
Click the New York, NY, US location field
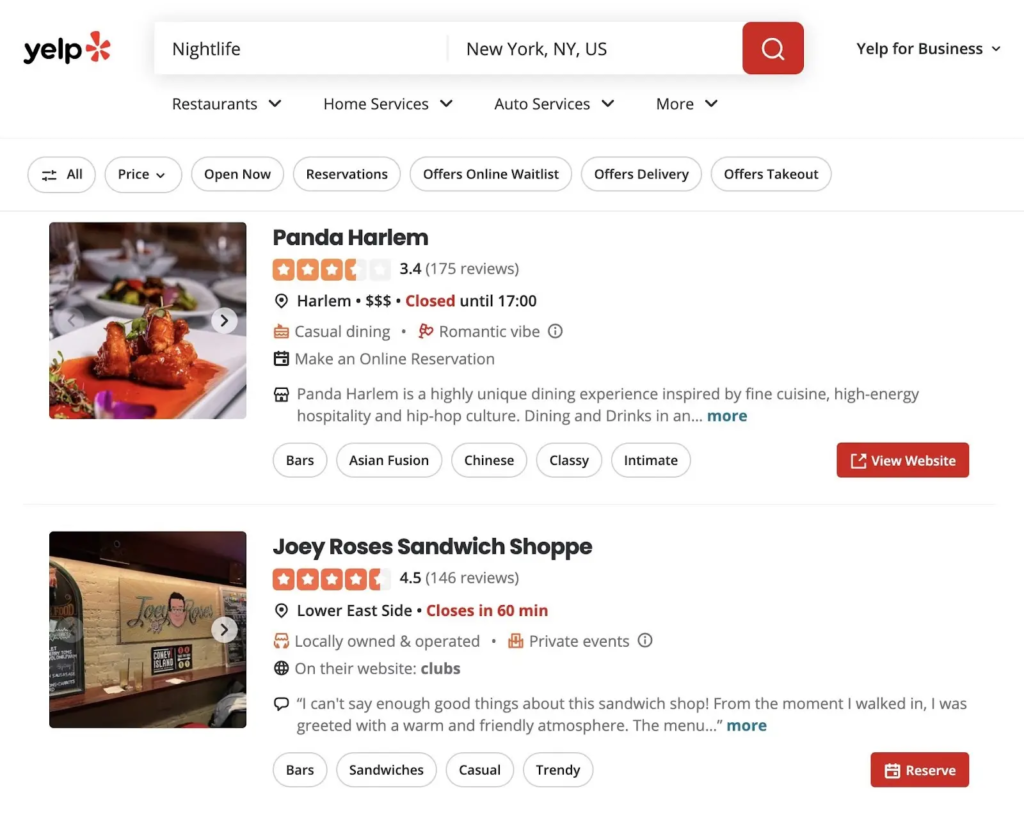pyautogui.click(x=596, y=49)
